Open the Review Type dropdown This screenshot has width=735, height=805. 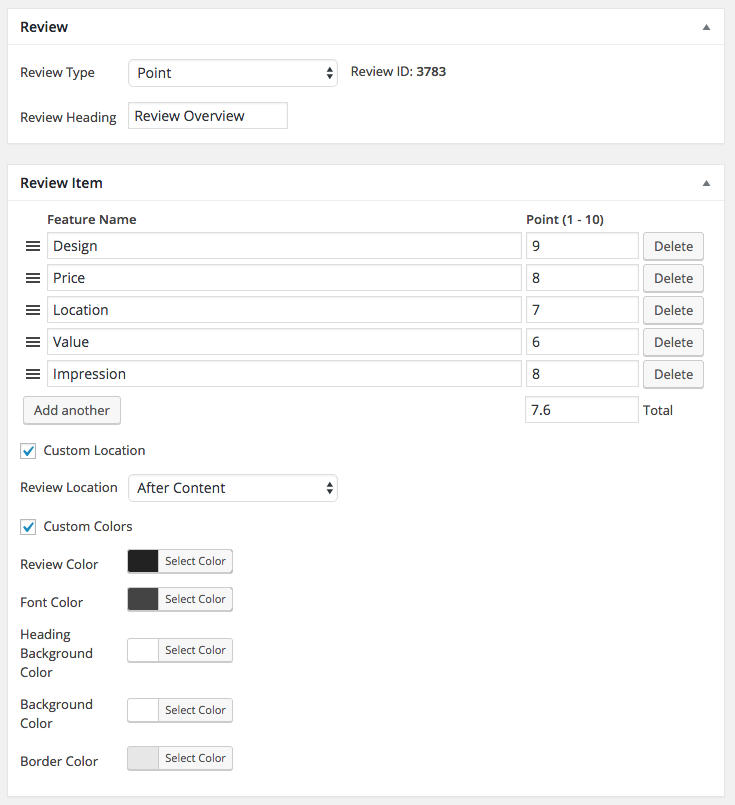click(233, 73)
